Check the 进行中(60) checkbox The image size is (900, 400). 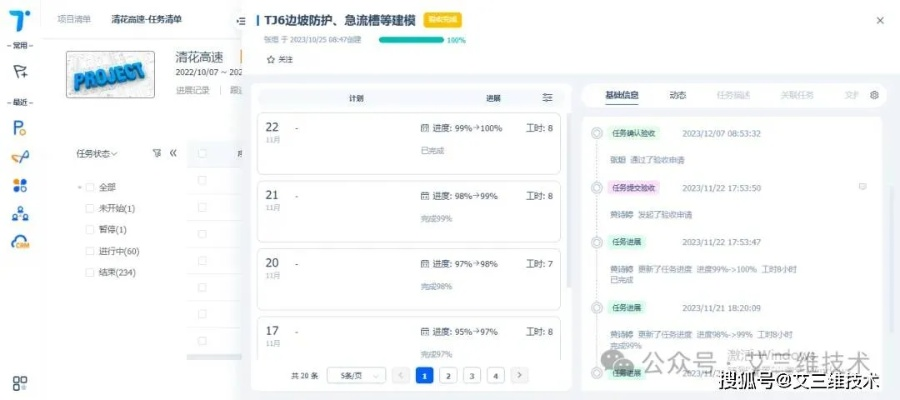90,251
